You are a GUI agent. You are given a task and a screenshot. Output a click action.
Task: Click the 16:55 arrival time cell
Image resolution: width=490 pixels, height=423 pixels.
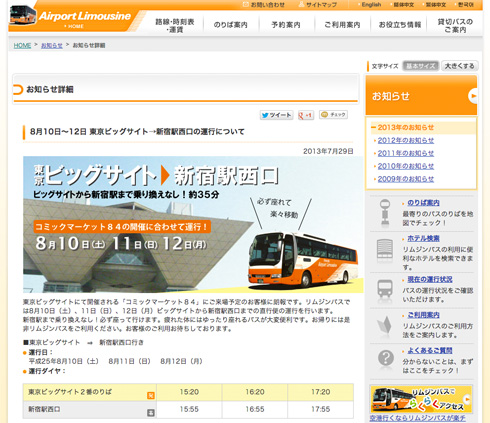pos(255,409)
